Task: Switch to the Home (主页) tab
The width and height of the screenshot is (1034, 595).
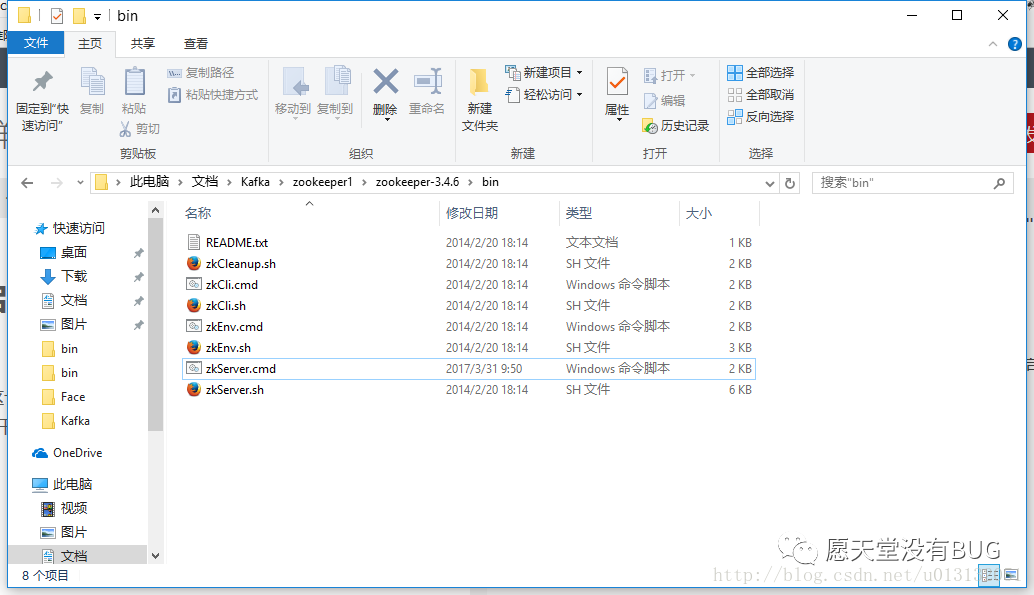Action: (90, 44)
